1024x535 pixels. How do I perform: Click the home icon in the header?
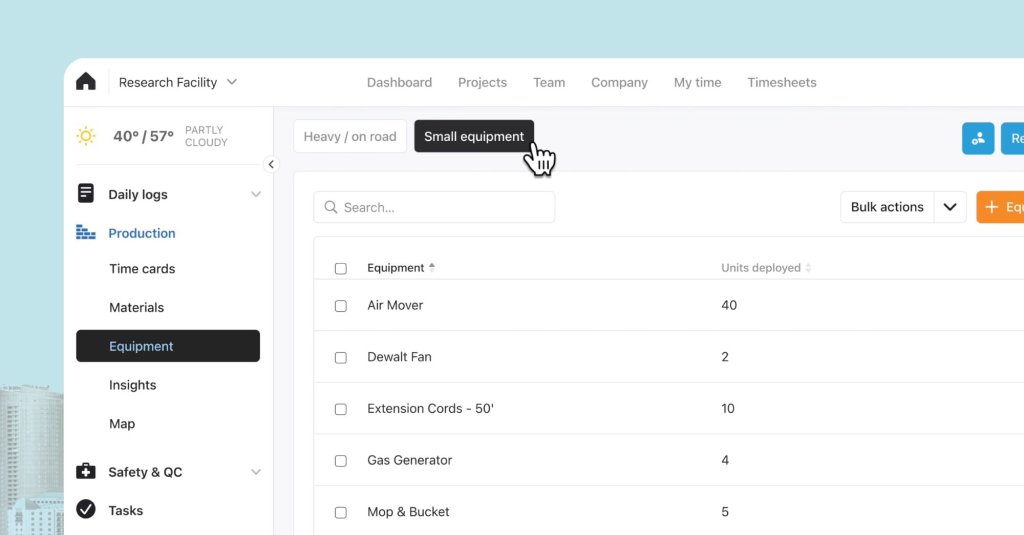pyautogui.click(x=86, y=82)
